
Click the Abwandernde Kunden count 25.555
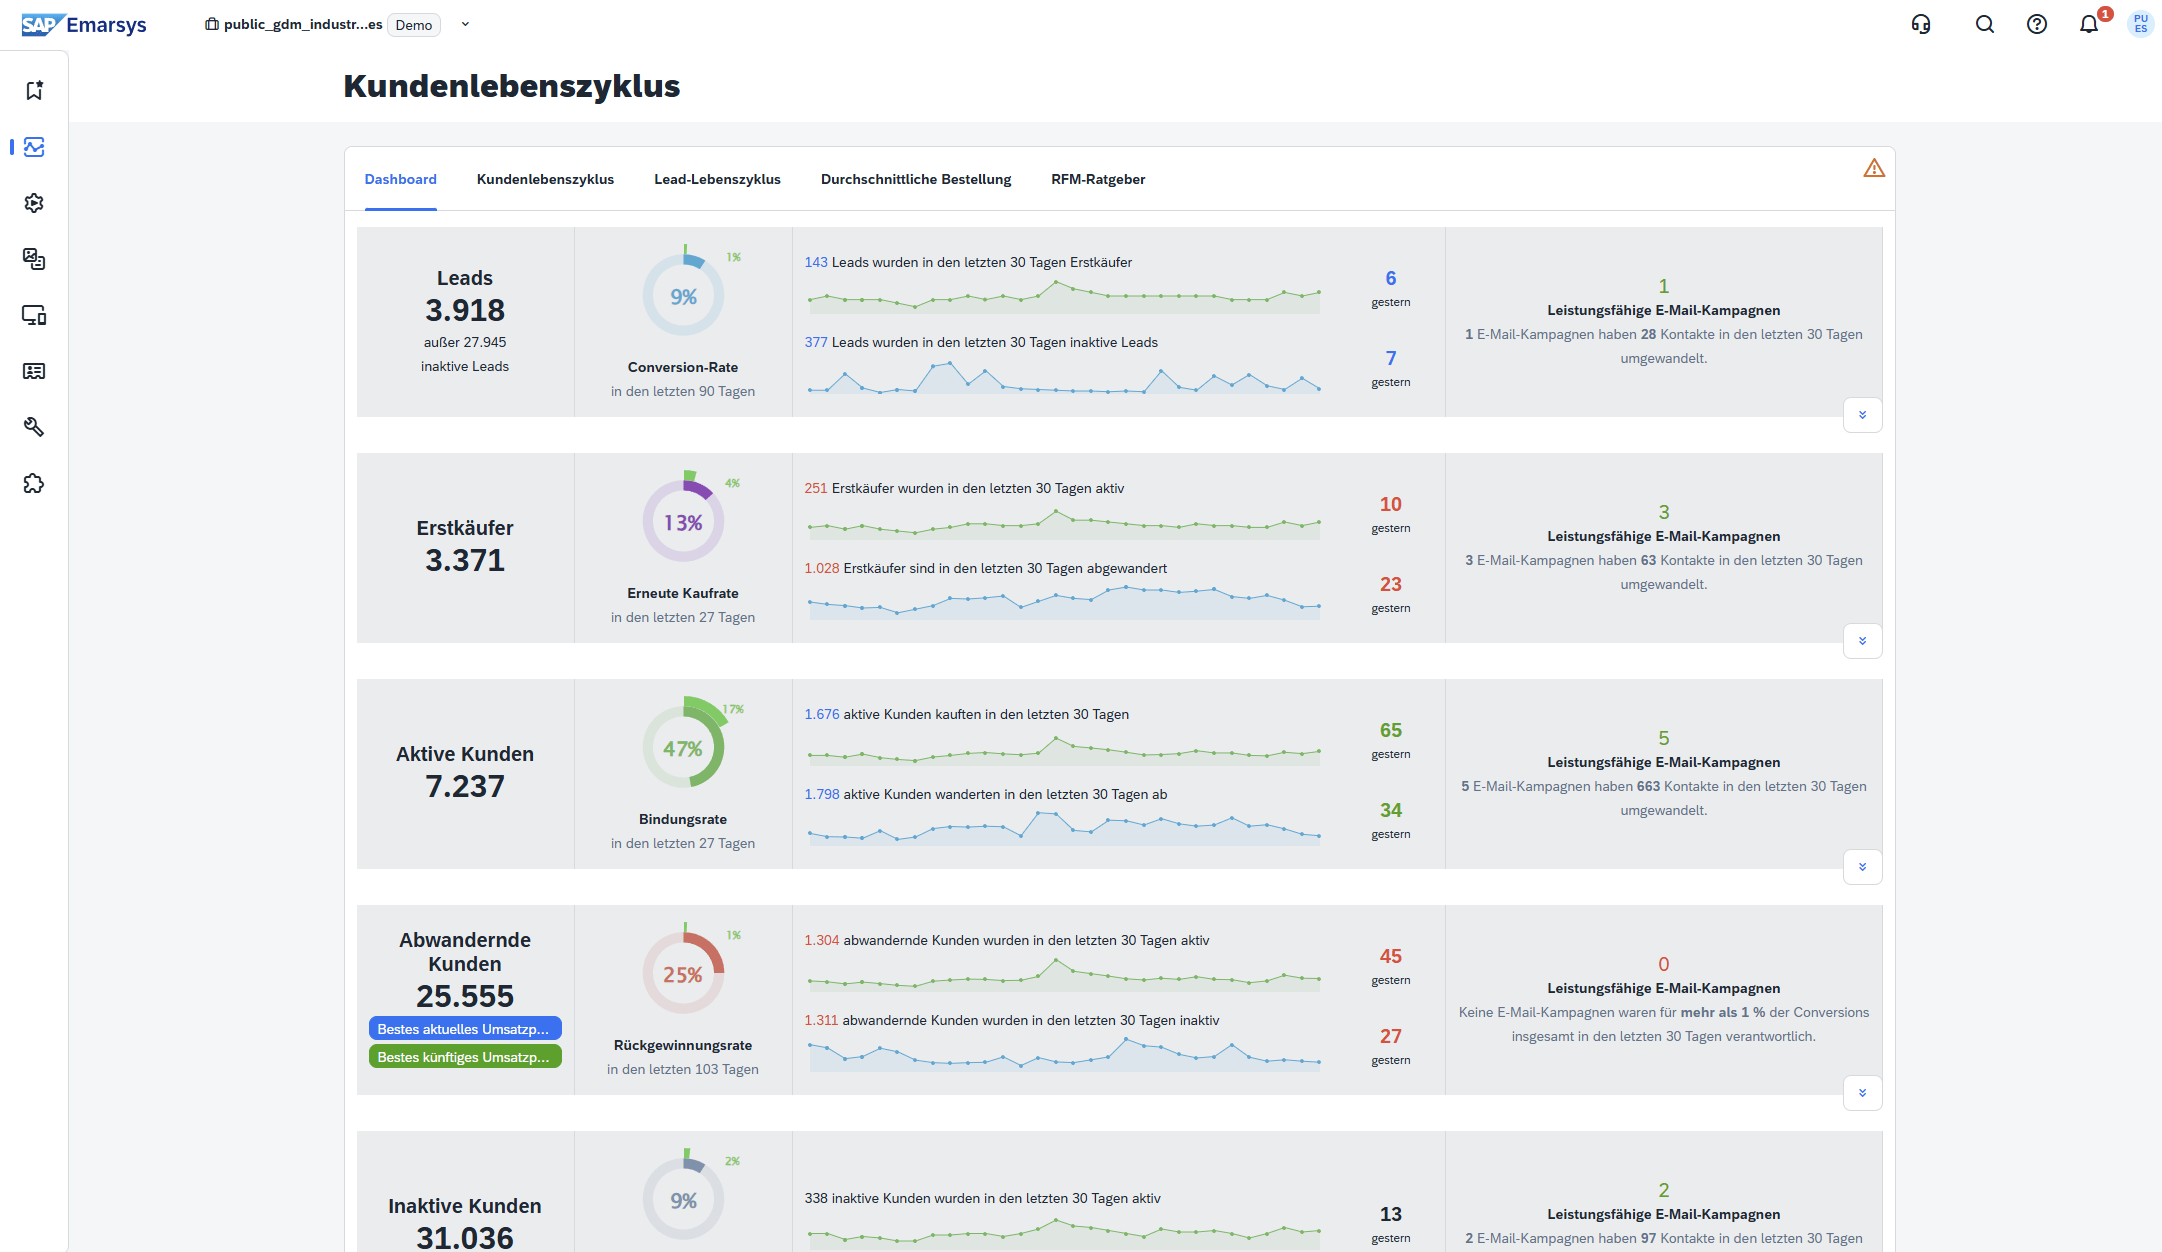click(x=465, y=996)
